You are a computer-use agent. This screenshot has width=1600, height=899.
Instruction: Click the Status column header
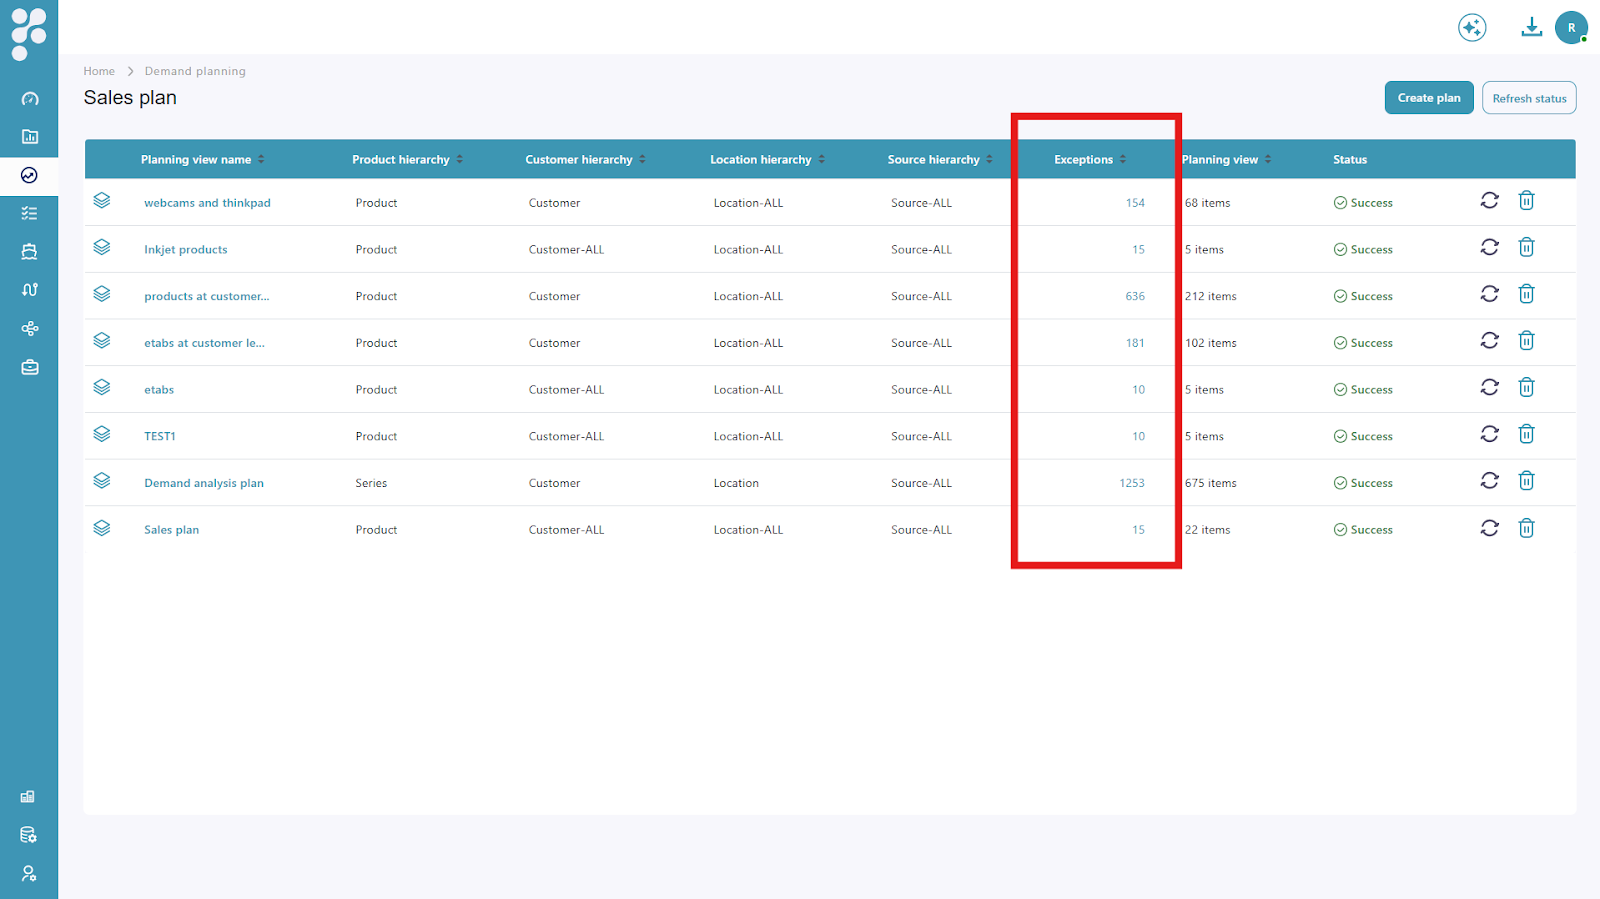[x=1349, y=160]
